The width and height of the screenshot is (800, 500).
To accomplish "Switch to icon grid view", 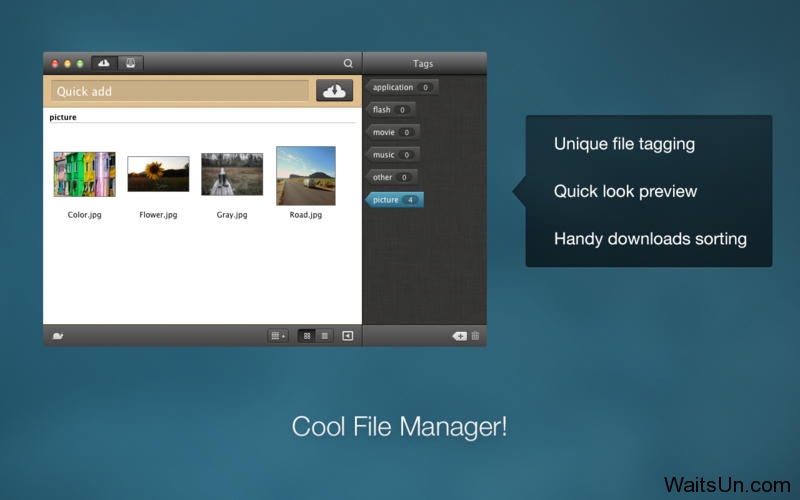I will (307, 336).
